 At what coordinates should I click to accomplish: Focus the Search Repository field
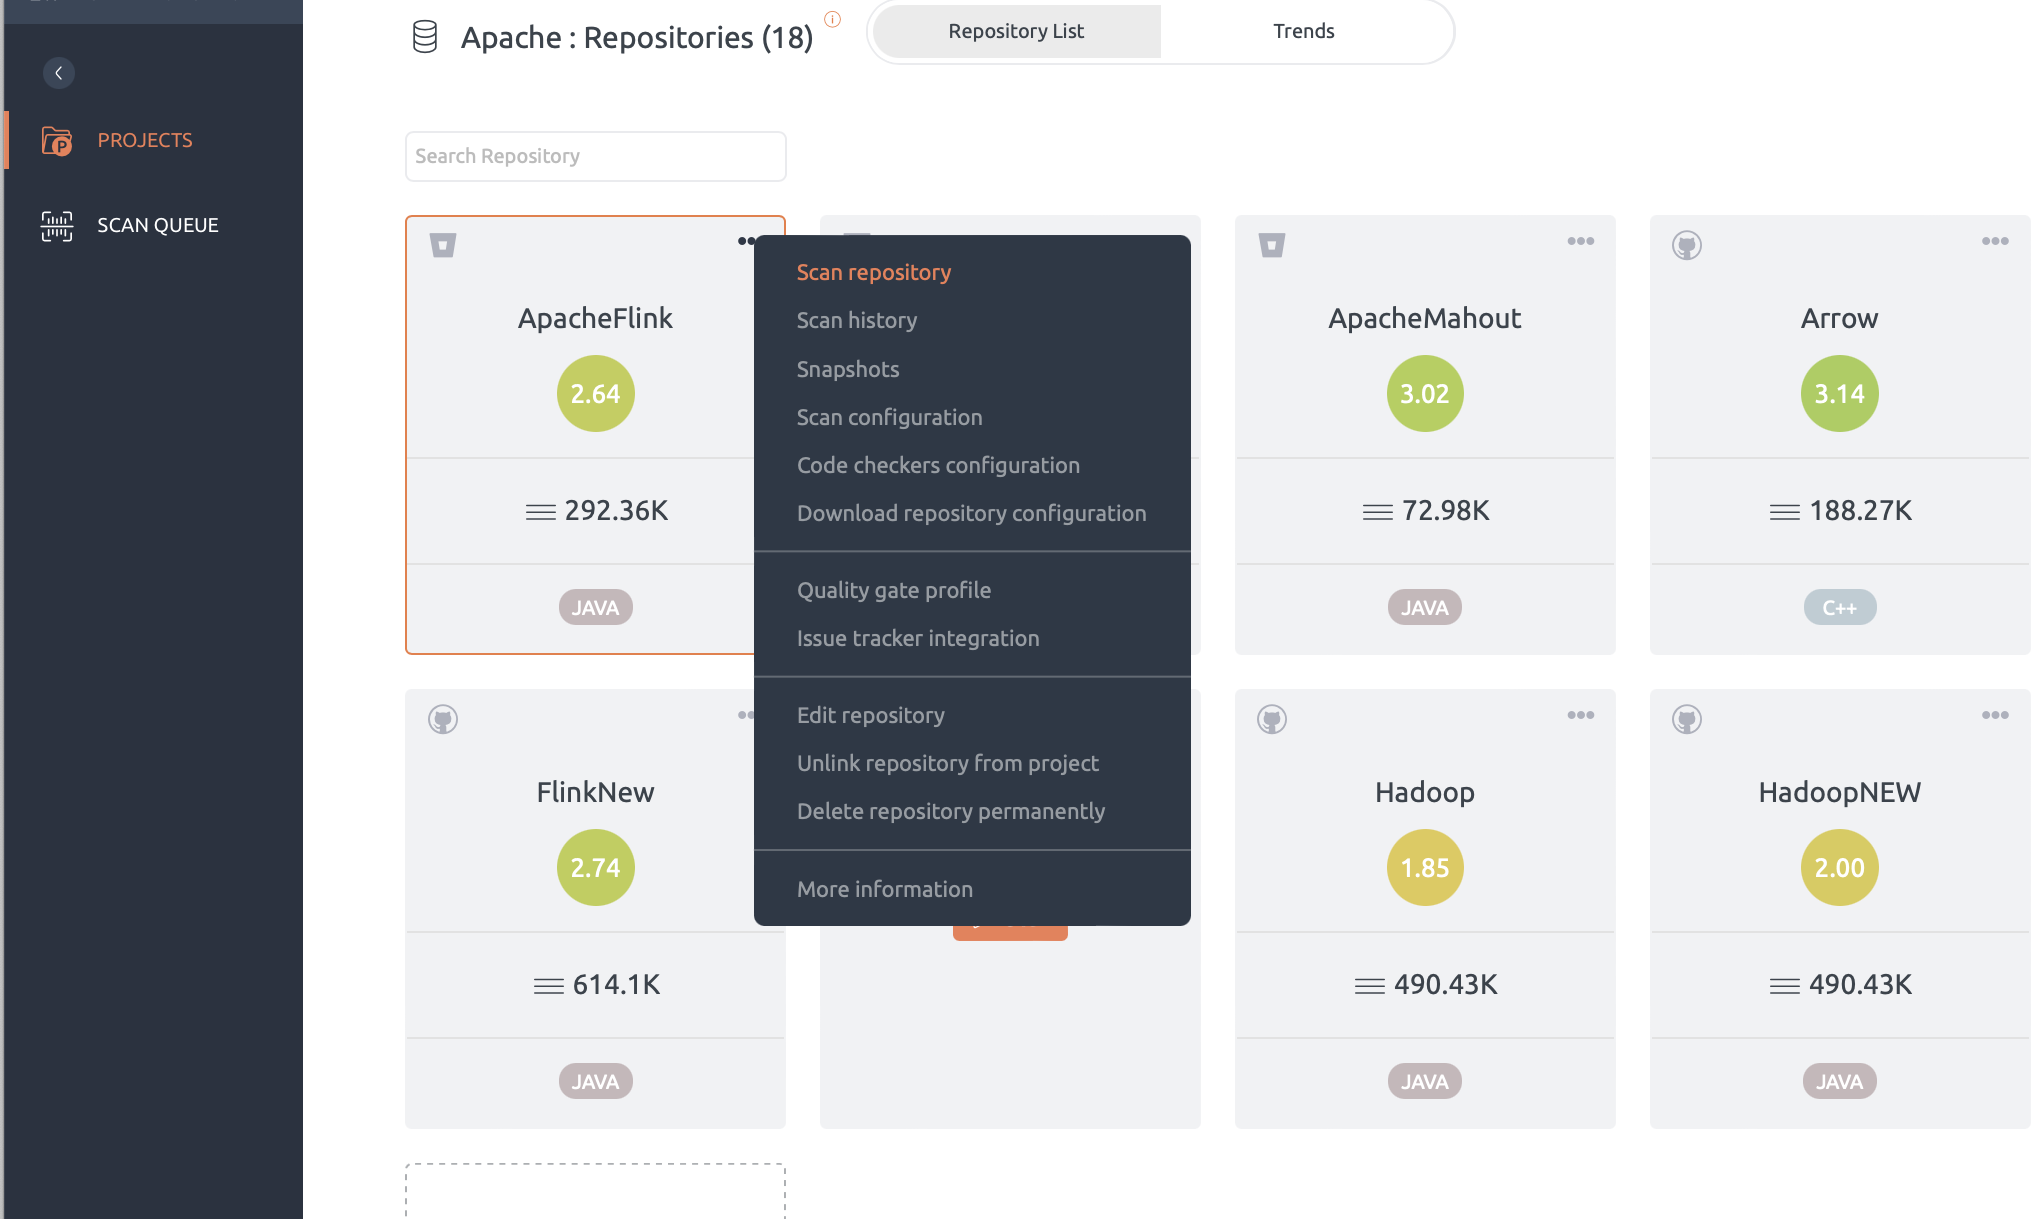[x=595, y=156]
